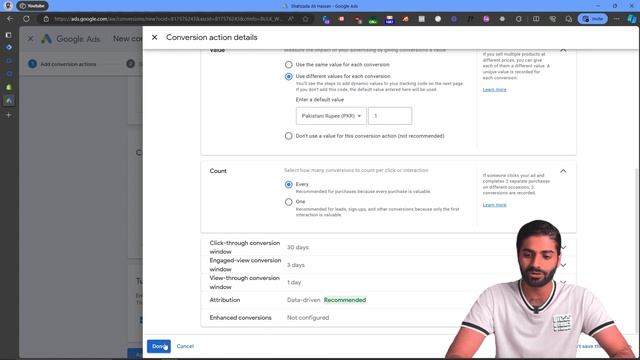The image size is (640, 360).
Task: Open Learn more link in Value section
Action: (x=494, y=89)
